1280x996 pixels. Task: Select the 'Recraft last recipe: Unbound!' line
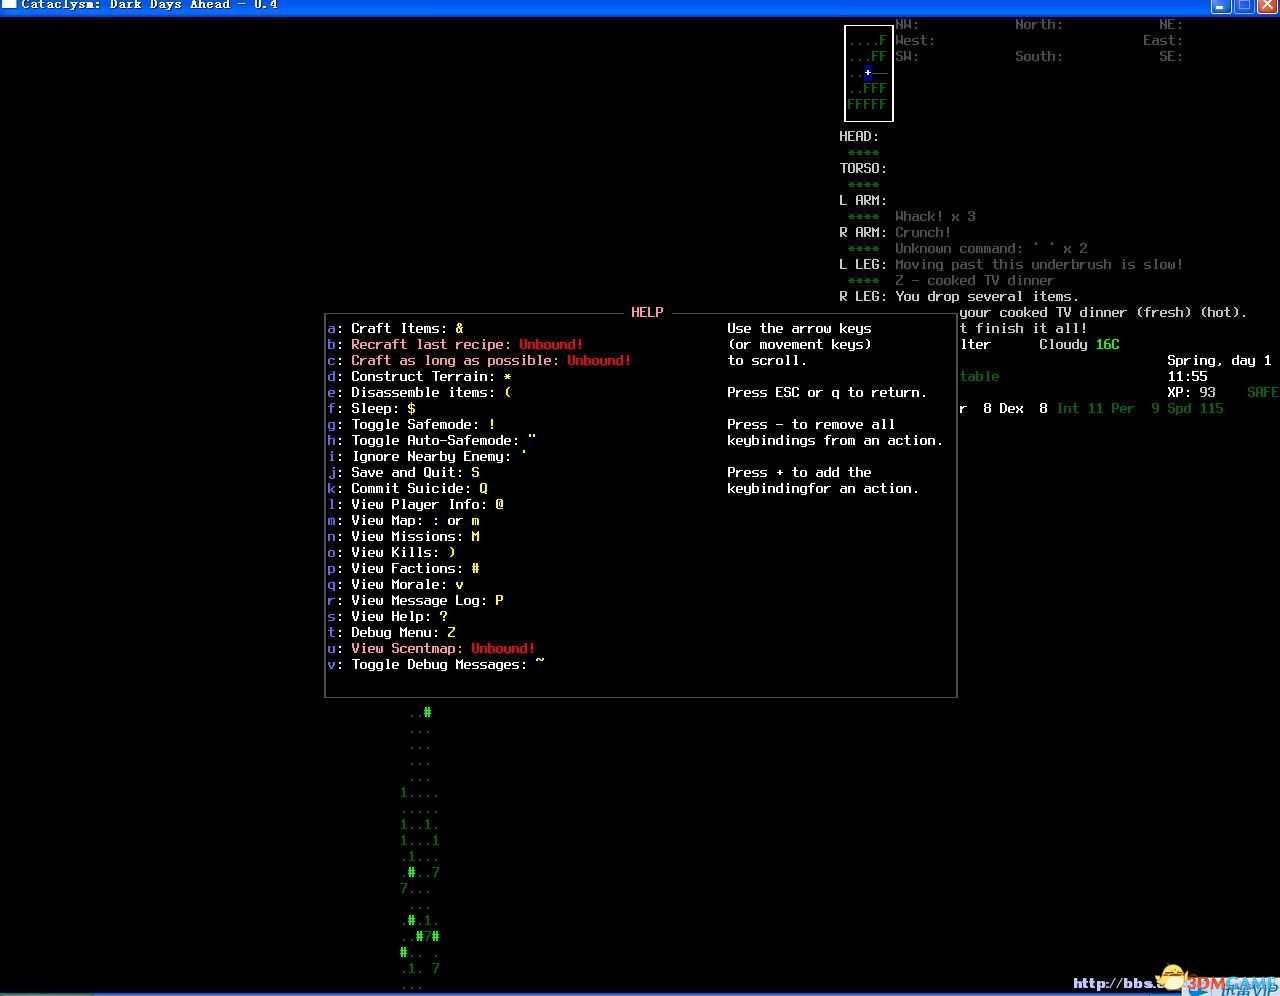point(455,344)
